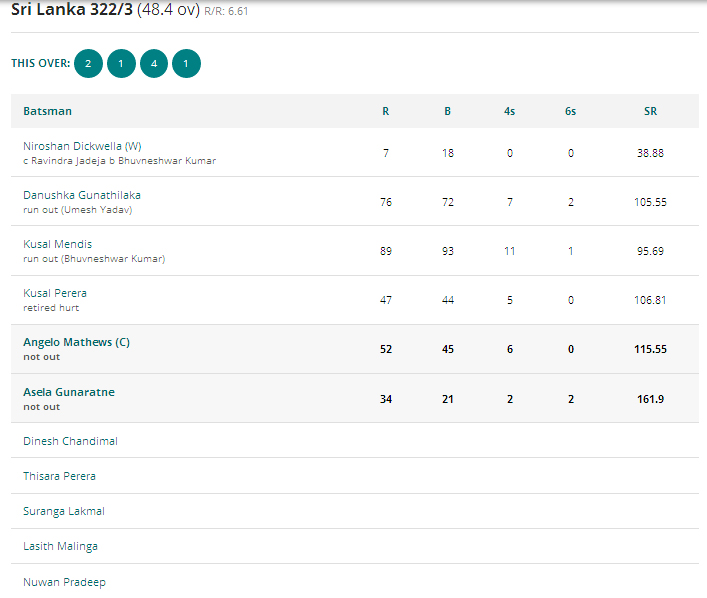This screenshot has height=598, width=707.
Task: Click Gunaratne's strike rate 161.9
Action: [x=650, y=399]
